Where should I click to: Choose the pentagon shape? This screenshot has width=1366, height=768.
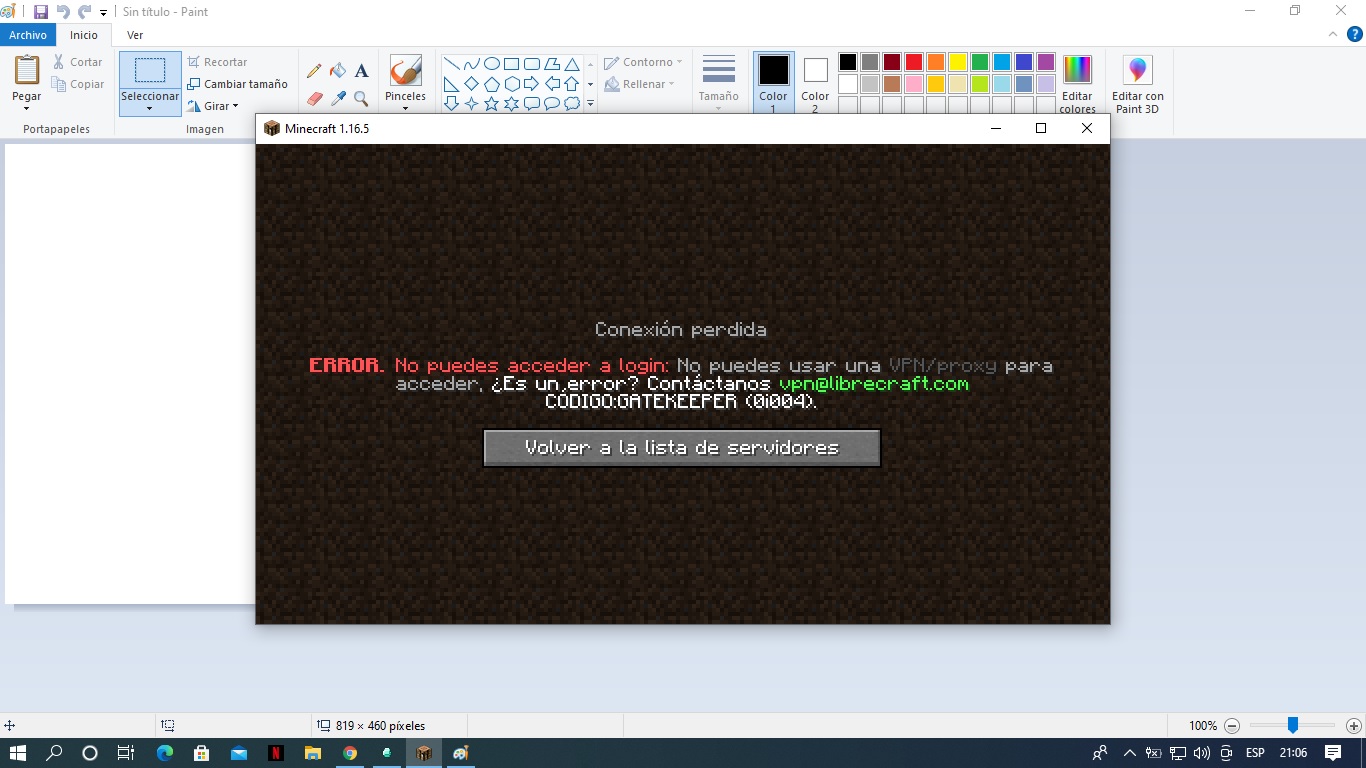491,84
